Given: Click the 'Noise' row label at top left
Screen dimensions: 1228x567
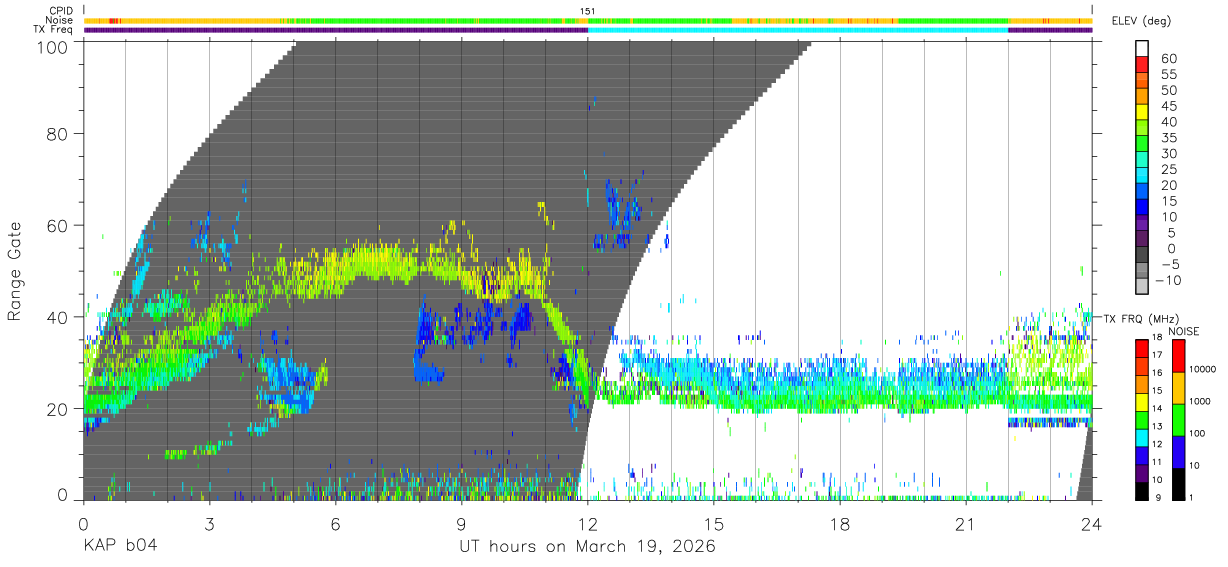Looking at the screenshot, I should [x=61, y=20].
